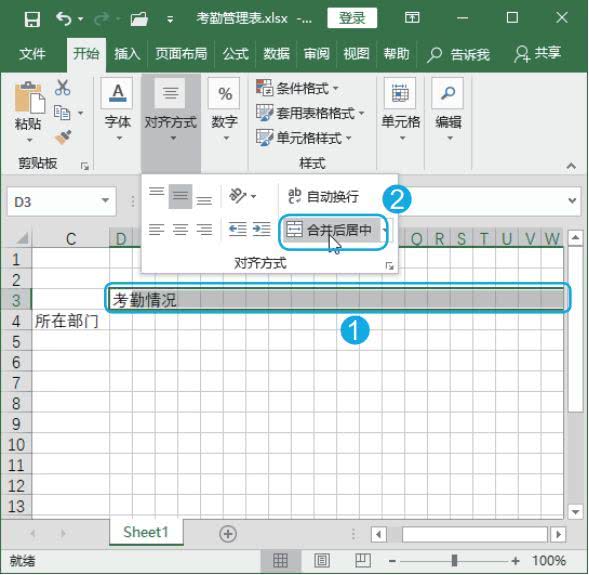Click cell containing 所在部门
Screen dimensions: 589x575
[x=71, y=321]
